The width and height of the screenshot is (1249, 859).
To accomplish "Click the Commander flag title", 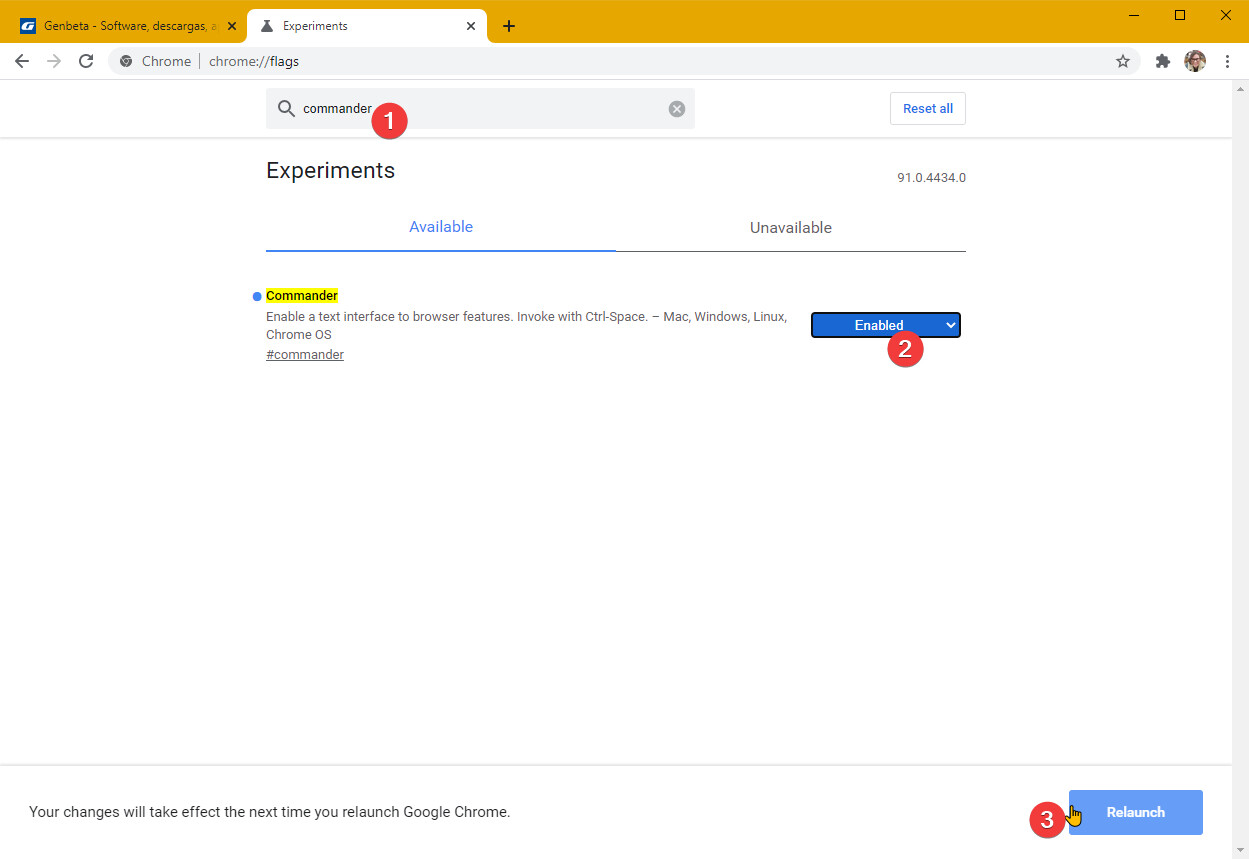I will [302, 296].
